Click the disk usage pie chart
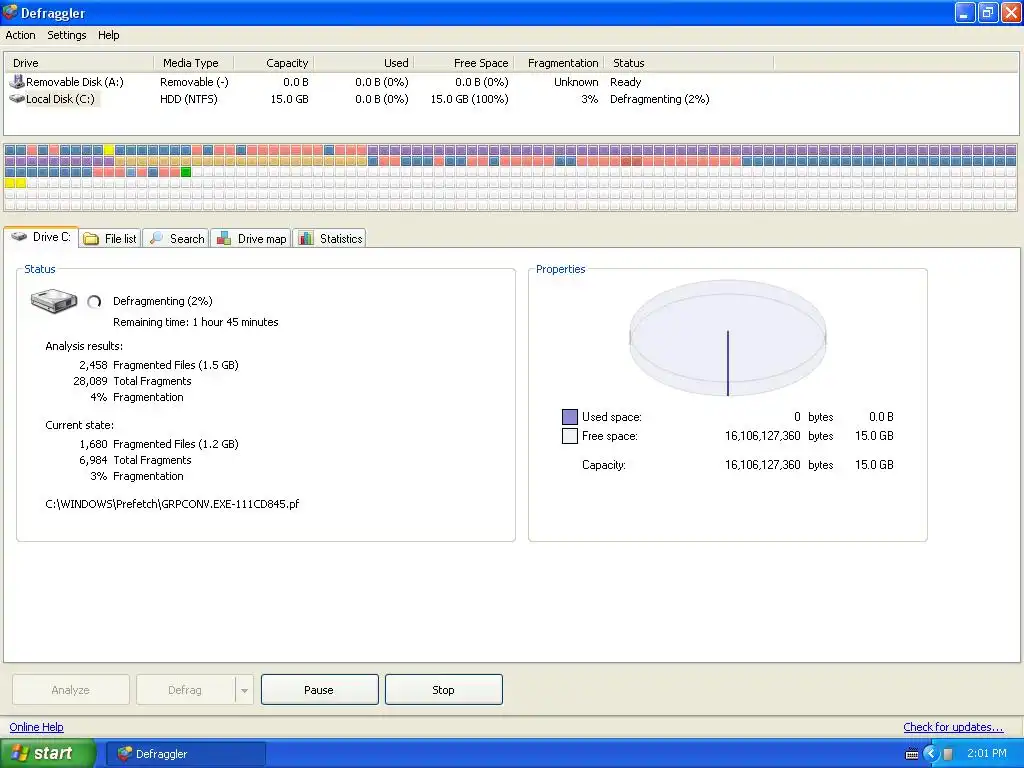 click(728, 338)
